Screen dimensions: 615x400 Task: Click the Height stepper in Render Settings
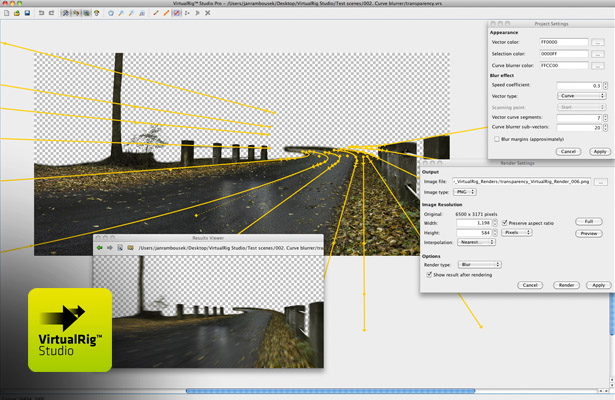pos(495,233)
